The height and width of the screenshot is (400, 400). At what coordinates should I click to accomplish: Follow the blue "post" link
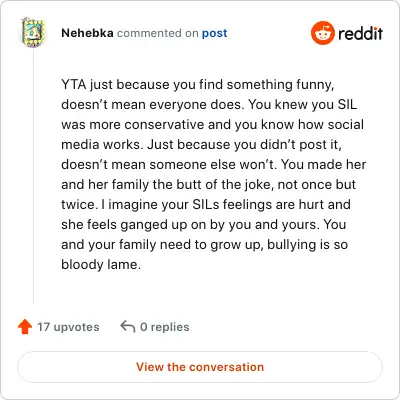click(215, 33)
